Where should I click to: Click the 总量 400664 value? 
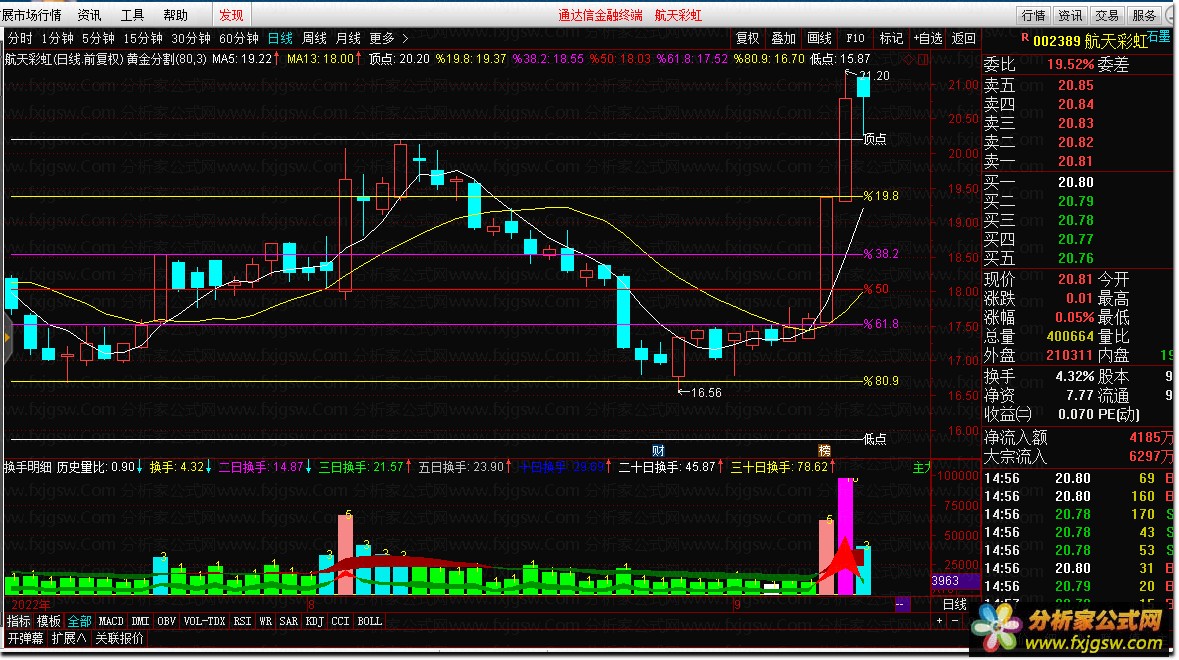(1069, 337)
